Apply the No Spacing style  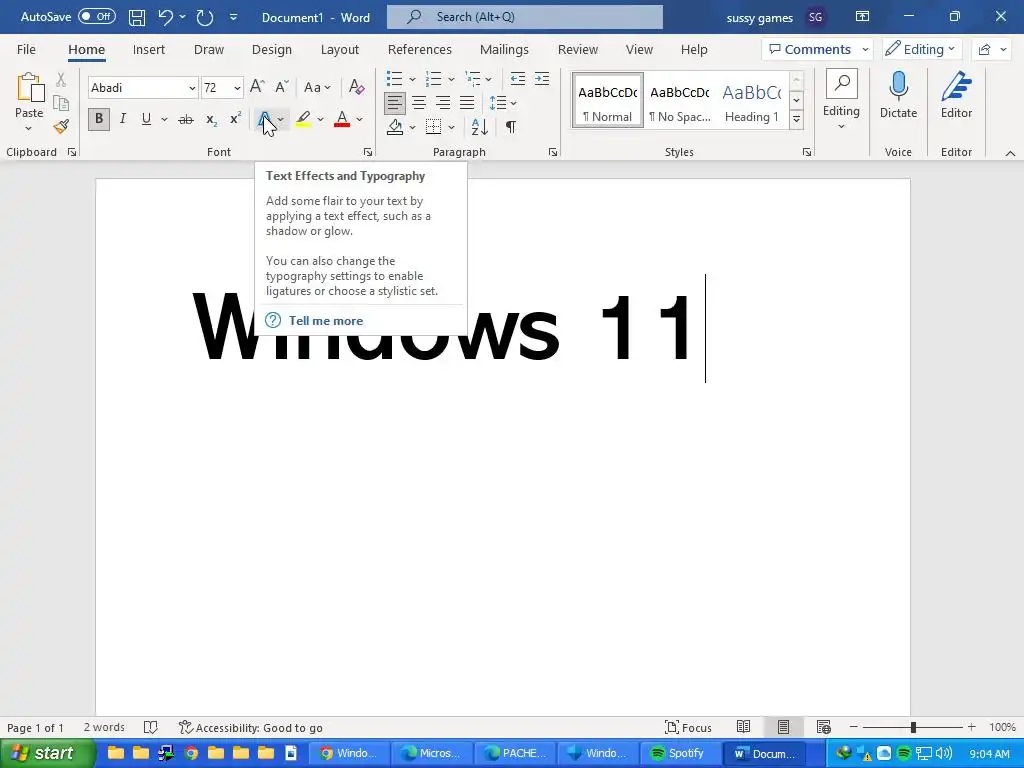(x=680, y=100)
